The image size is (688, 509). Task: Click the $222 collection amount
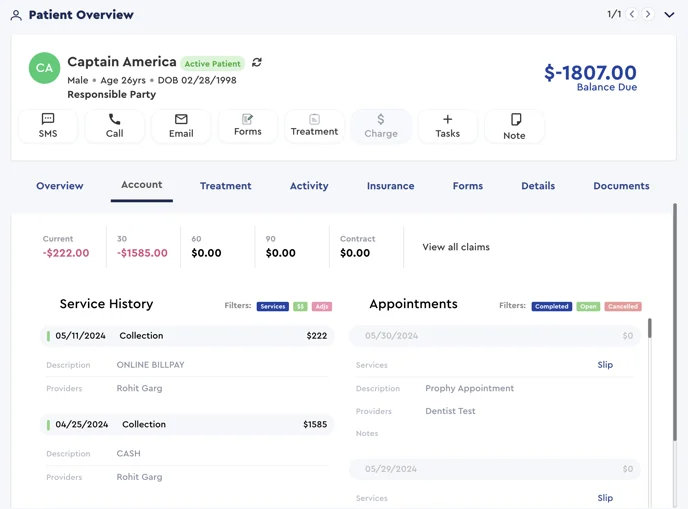tap(317, 336)
